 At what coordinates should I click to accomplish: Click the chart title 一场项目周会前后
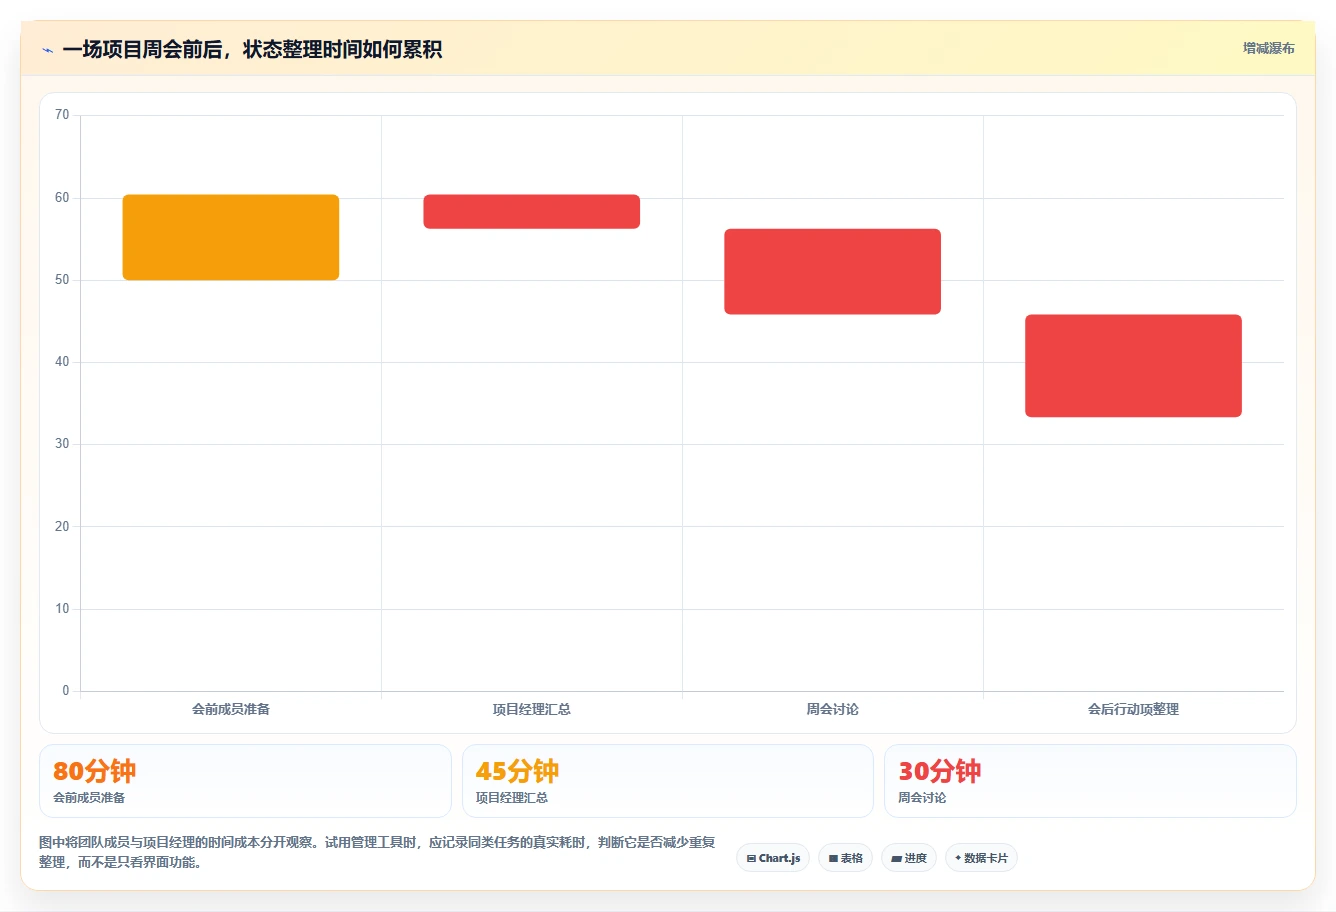point(252,50)
